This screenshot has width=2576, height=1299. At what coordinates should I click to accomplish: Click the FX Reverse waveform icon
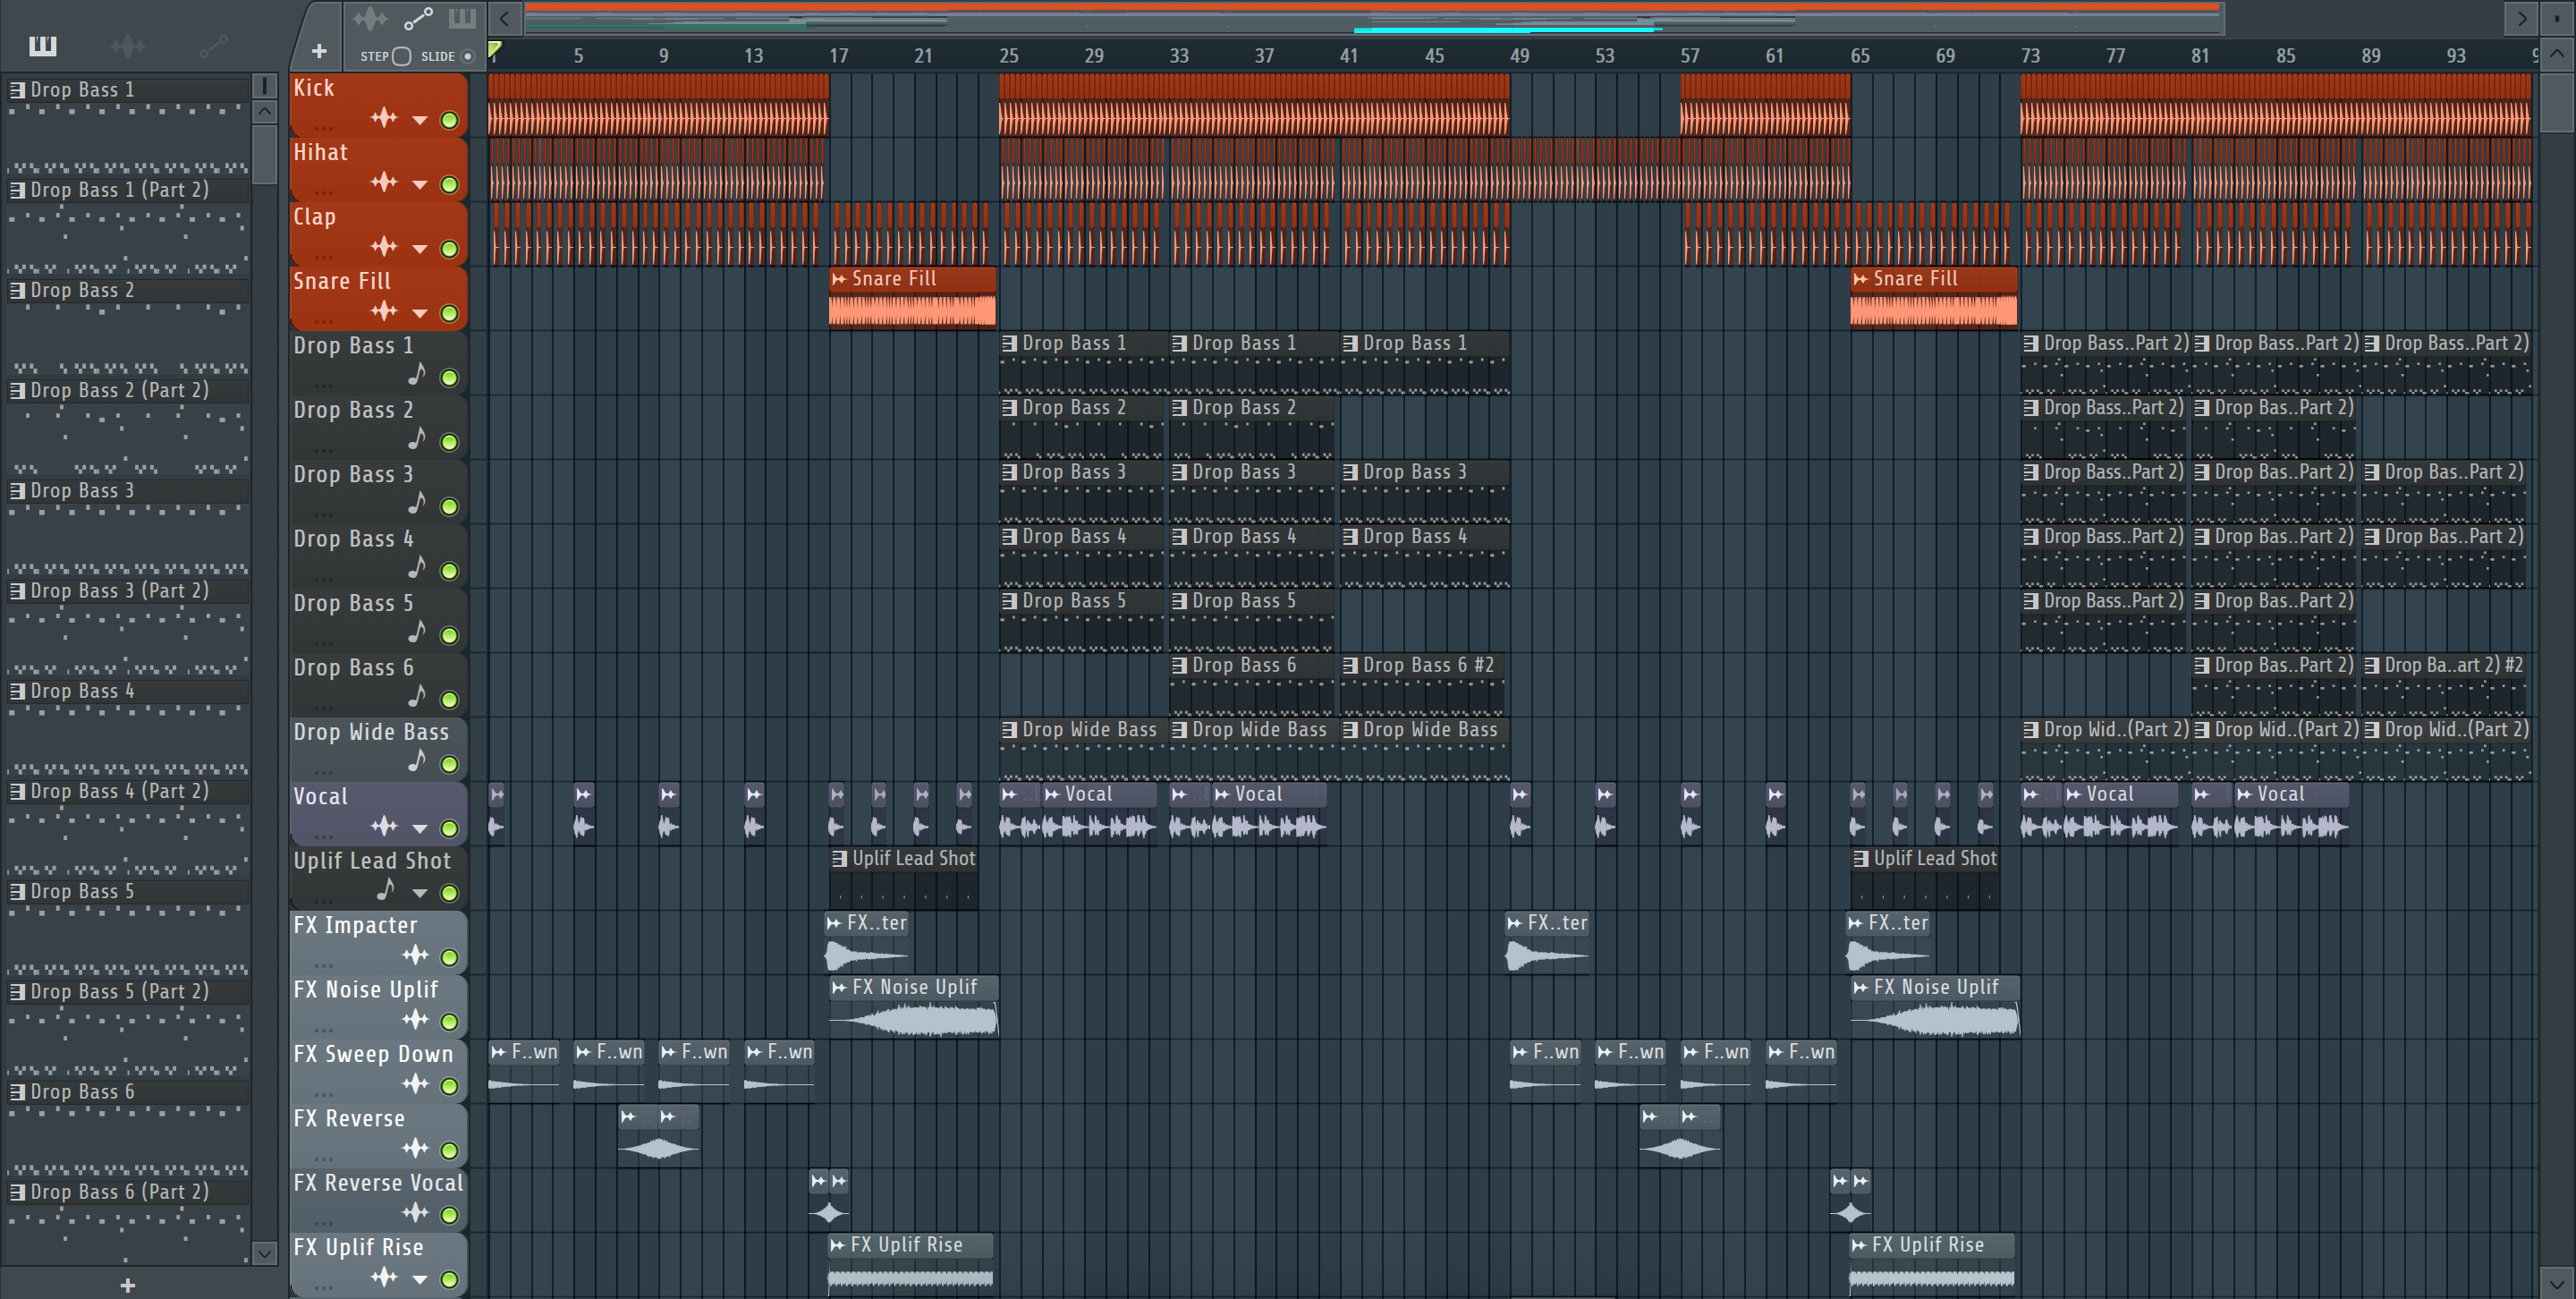(x=415, y=1148)
